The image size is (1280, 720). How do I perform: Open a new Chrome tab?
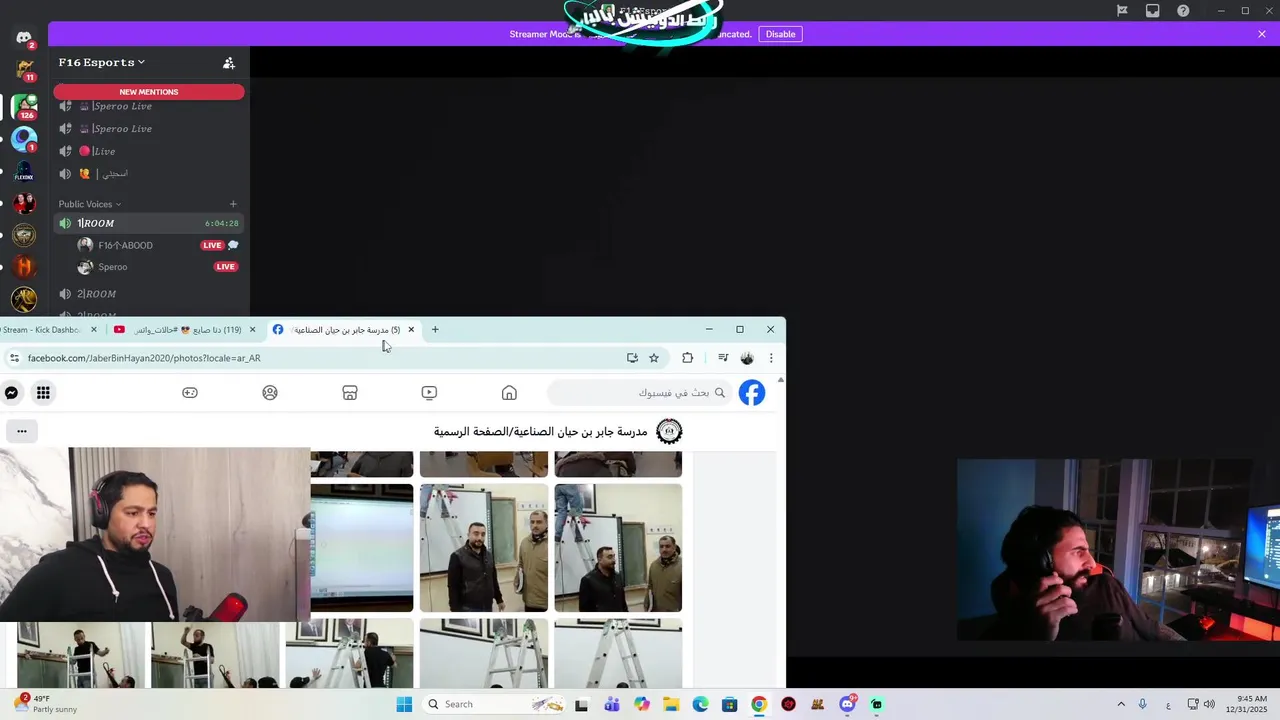(435, 330)
